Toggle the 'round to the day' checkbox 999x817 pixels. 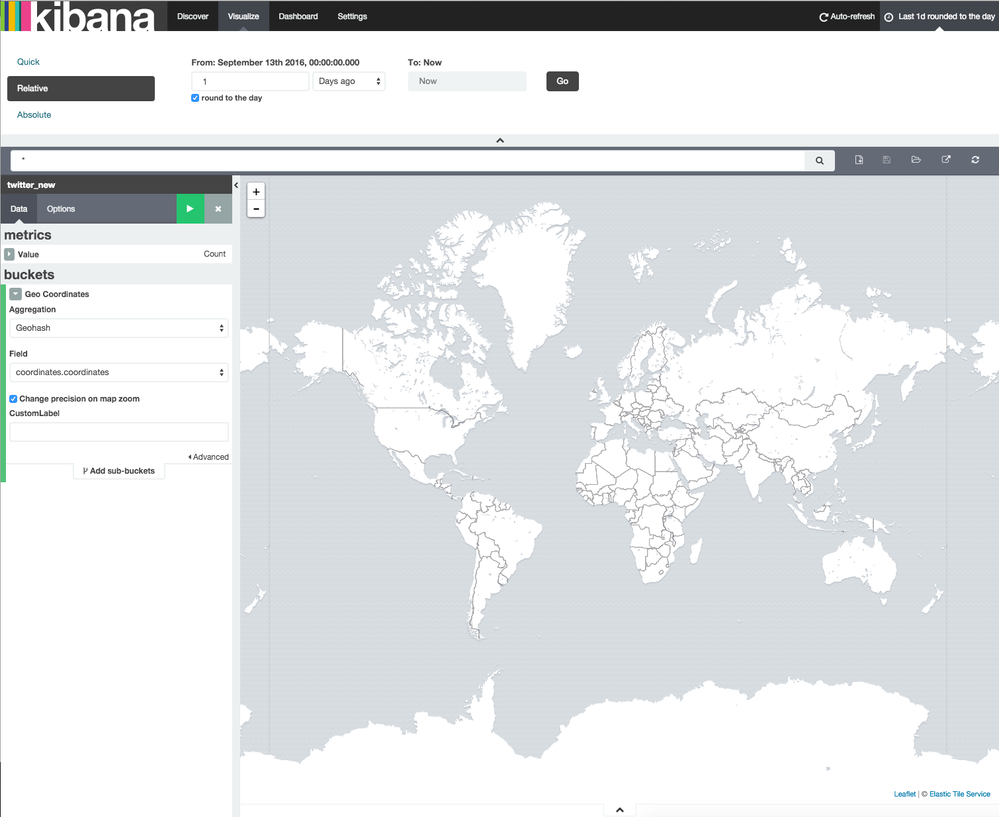click(195, 98)
